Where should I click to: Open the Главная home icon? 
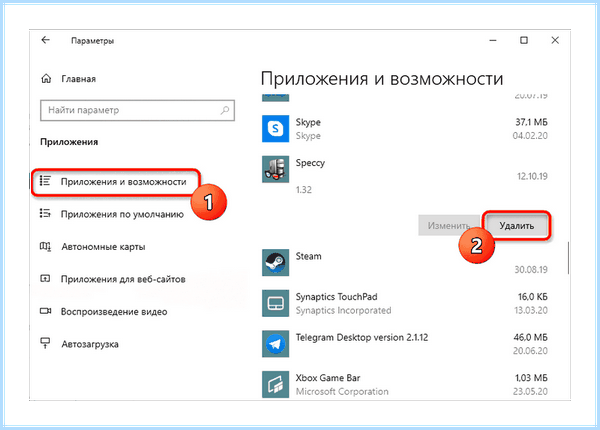tap(46, 79)
